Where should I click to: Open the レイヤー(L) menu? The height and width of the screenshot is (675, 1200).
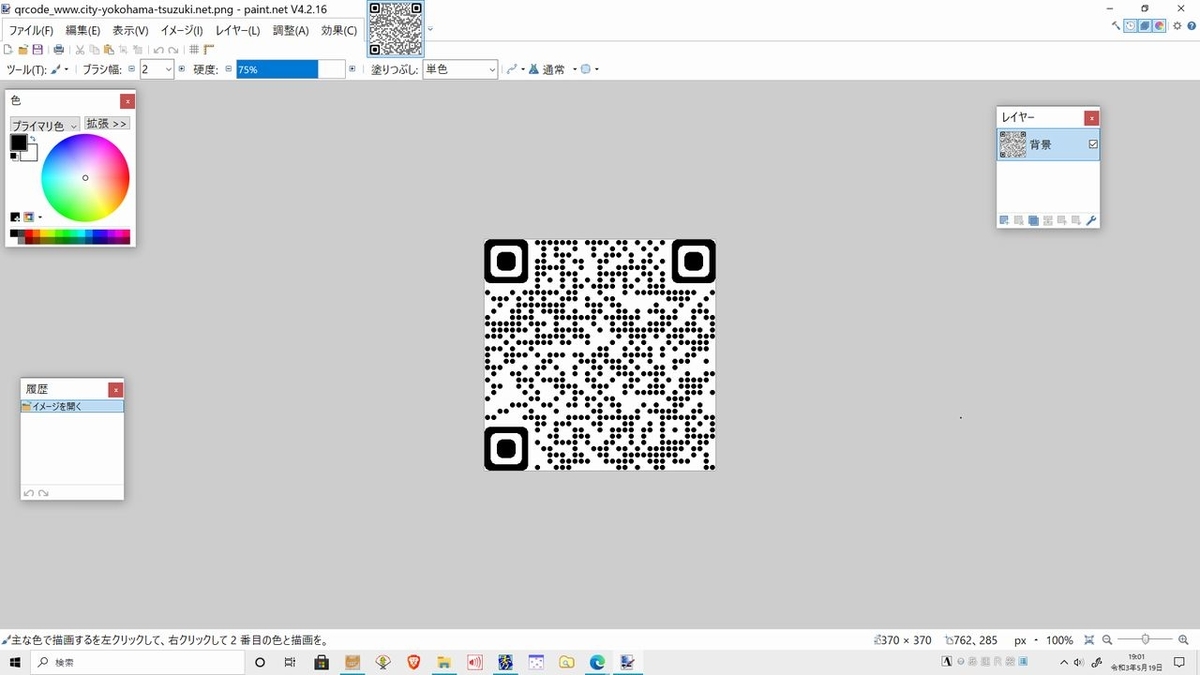coord(238,30)
